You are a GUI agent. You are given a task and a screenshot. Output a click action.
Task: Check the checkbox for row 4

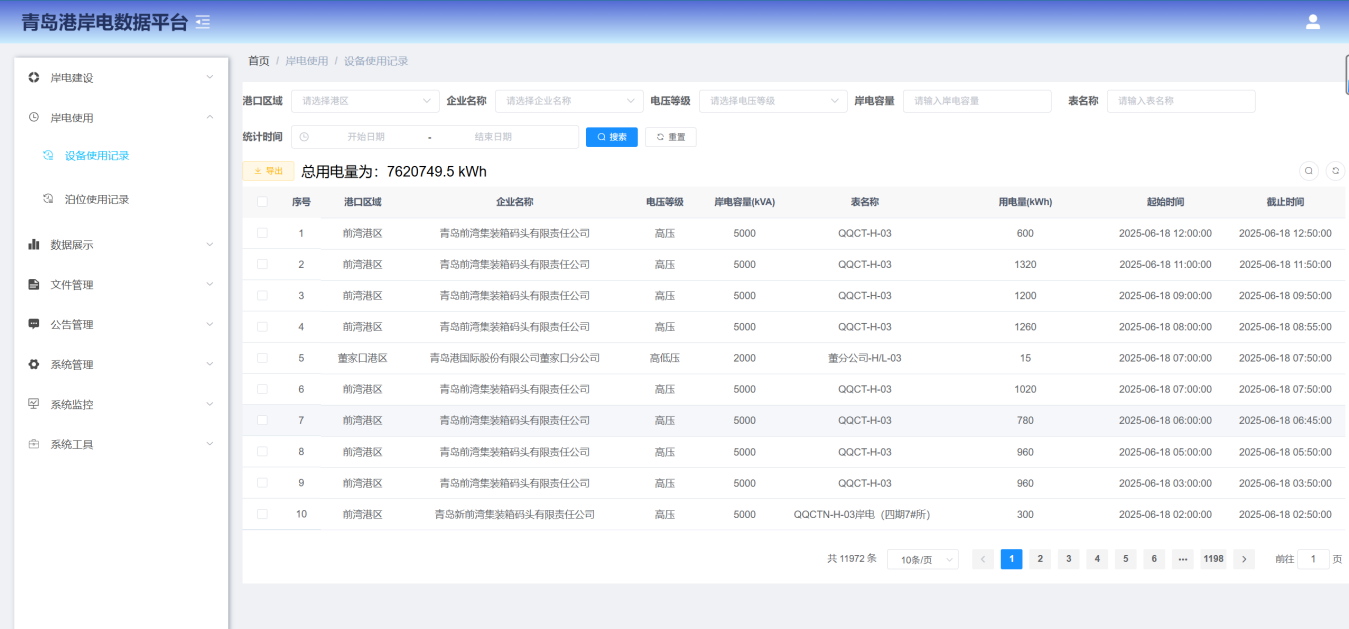click(x=262, y=326)
